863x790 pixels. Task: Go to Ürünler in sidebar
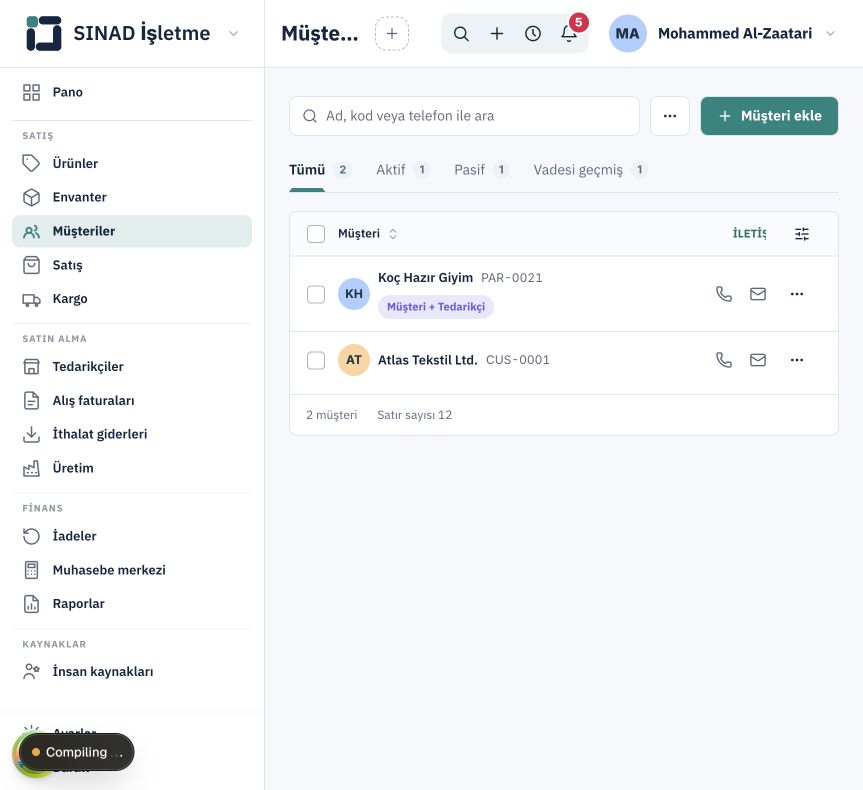click(x=132, y=164)
